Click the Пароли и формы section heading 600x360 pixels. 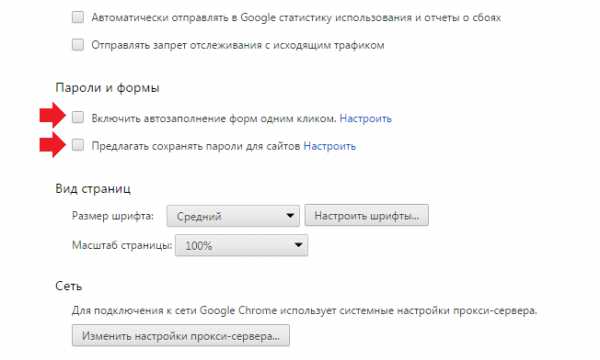coord(107,88)
